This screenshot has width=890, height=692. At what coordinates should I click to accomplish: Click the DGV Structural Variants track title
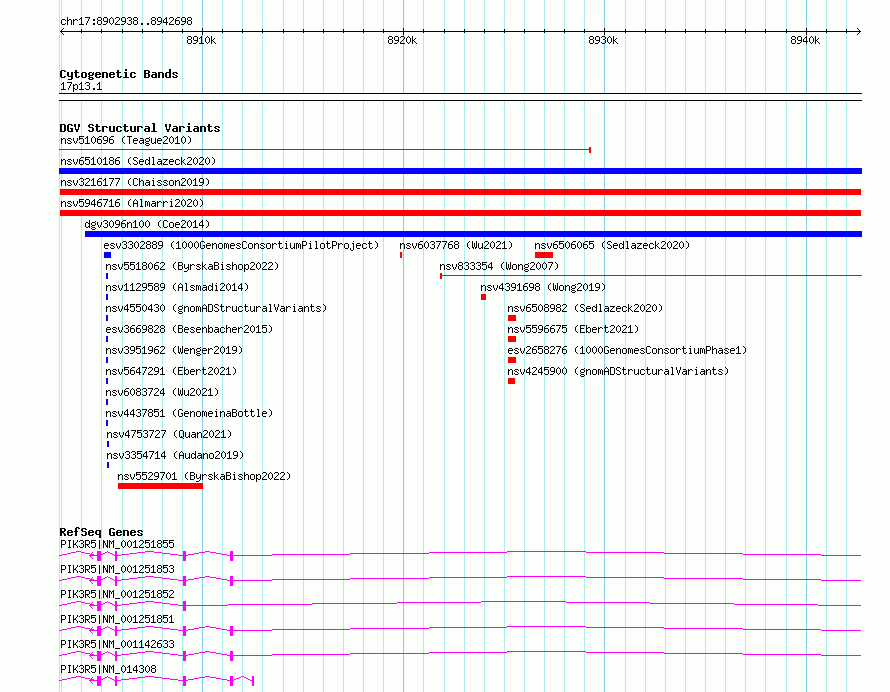pyautogui.click(x=140, y=128)
